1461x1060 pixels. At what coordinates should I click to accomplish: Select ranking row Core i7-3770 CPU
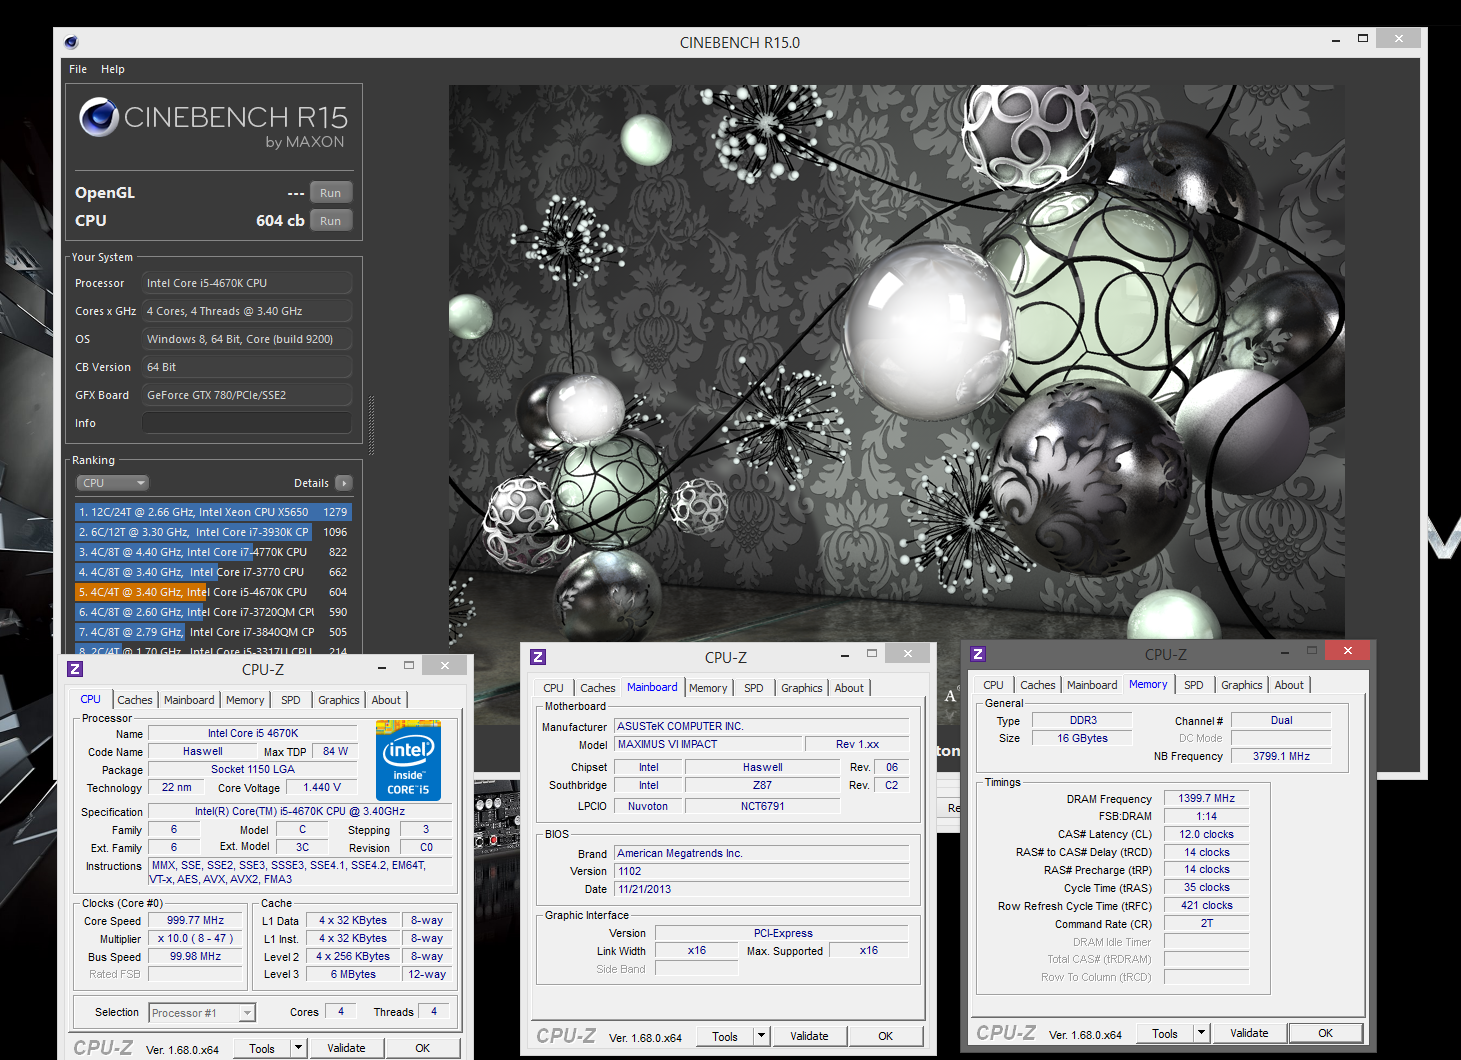pyautogui.click(x=213, y=572)
